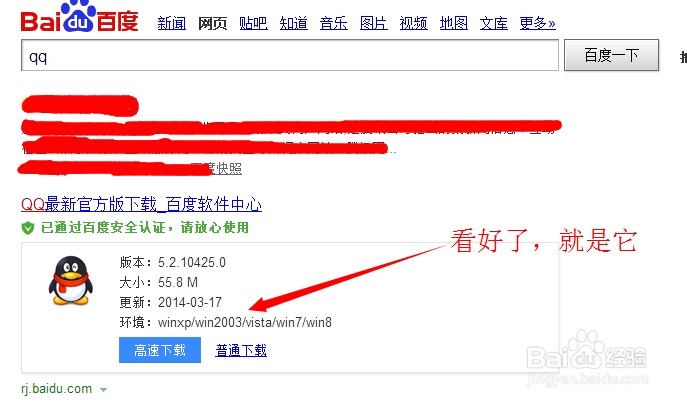Click the rj.baidu.com source URL

click(57, 389)
